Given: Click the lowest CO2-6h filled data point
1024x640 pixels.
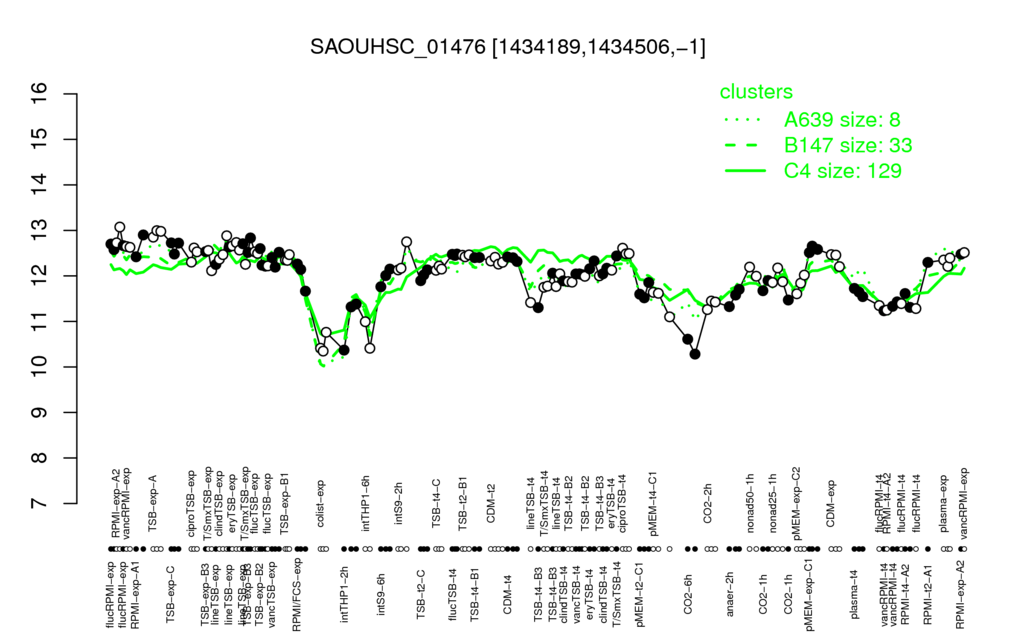Looking at the screenshot, I should (x=696, y=354).
